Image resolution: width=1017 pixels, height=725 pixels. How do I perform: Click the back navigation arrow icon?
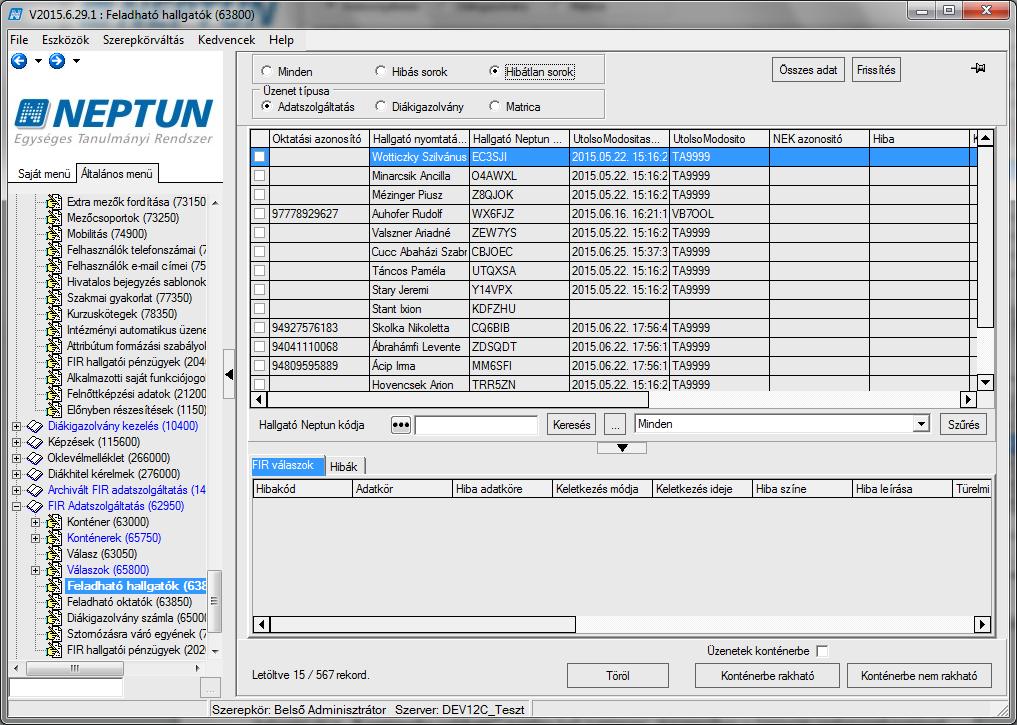pos(19,61)
